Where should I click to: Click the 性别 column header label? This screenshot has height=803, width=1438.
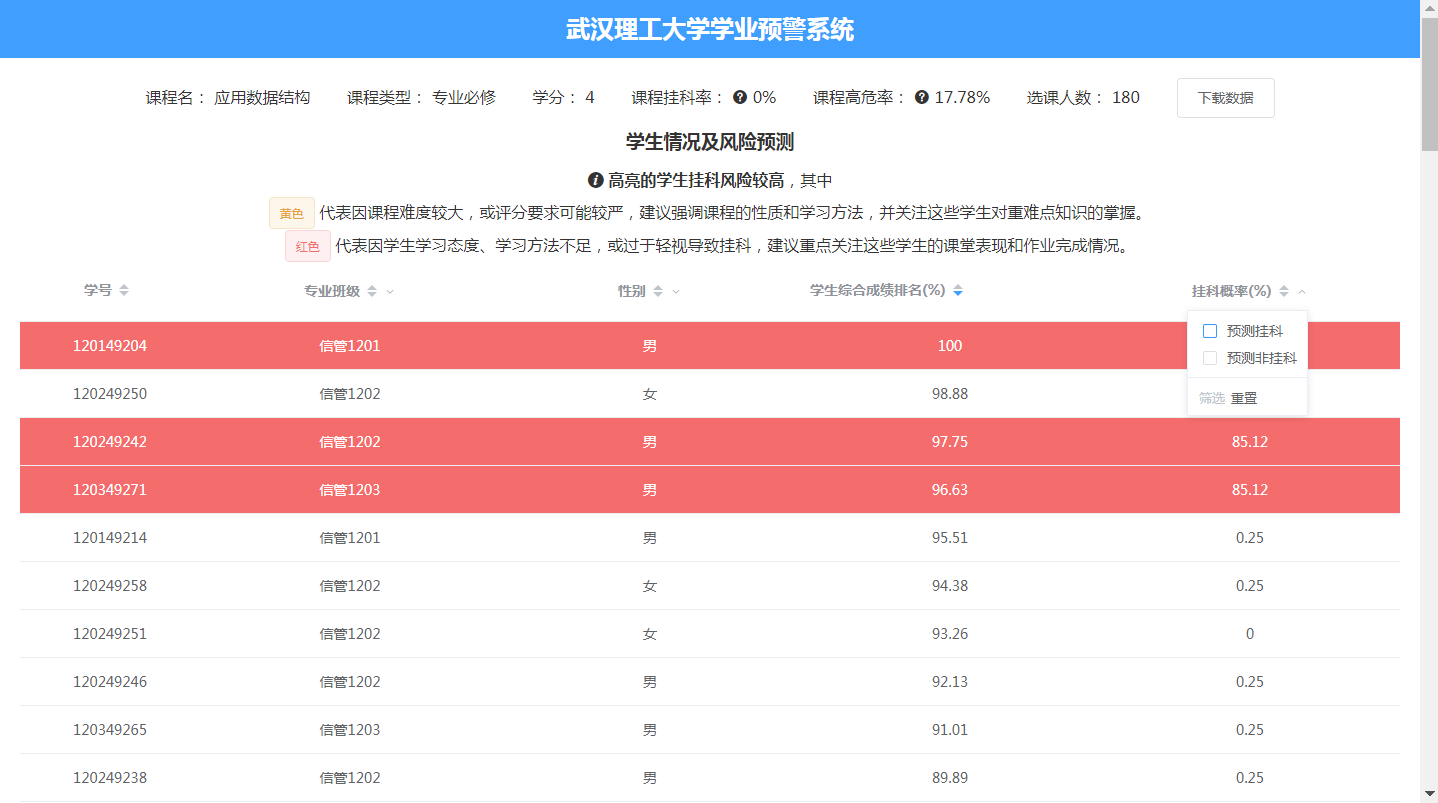[x=632, y=291]
